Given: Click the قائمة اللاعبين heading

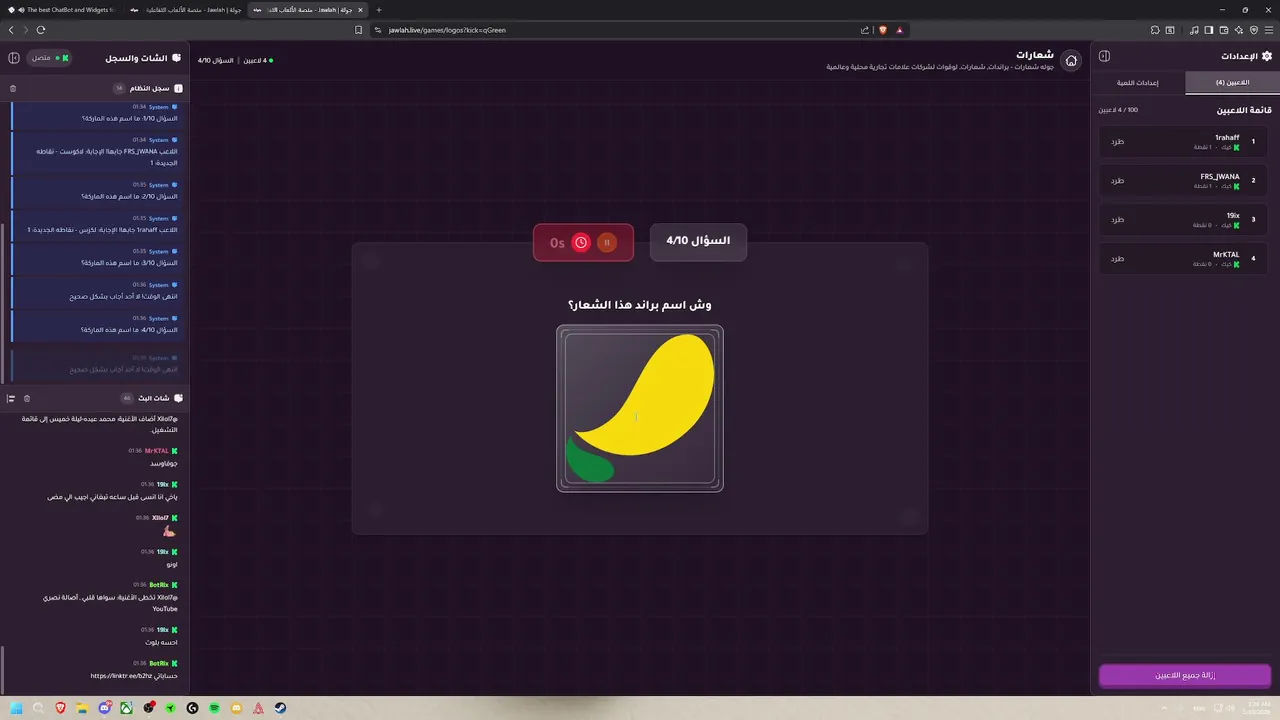Looking at the screenshot, I should tap(1244, 110).
